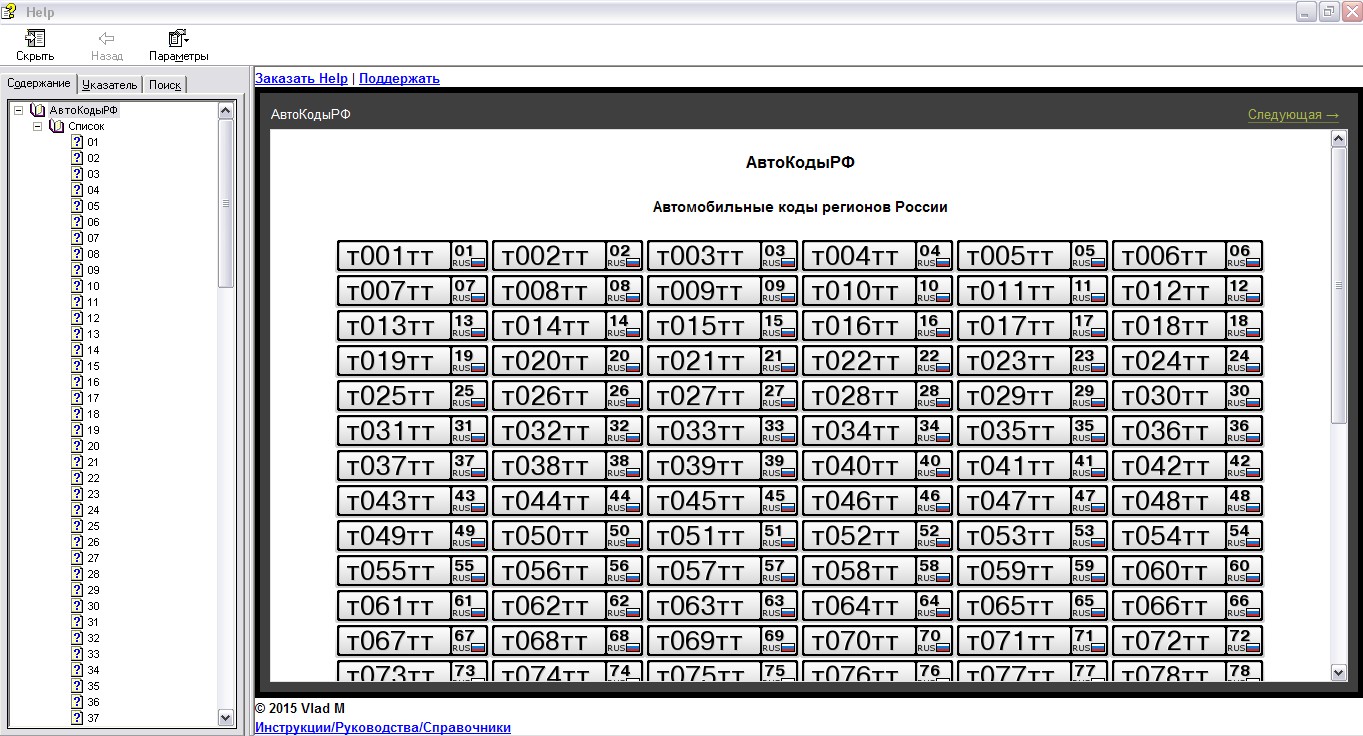Switch to the Поиск tab
Image resolution: width=1363 pixels, height=736 pixels.
click(x=165, y=85)
